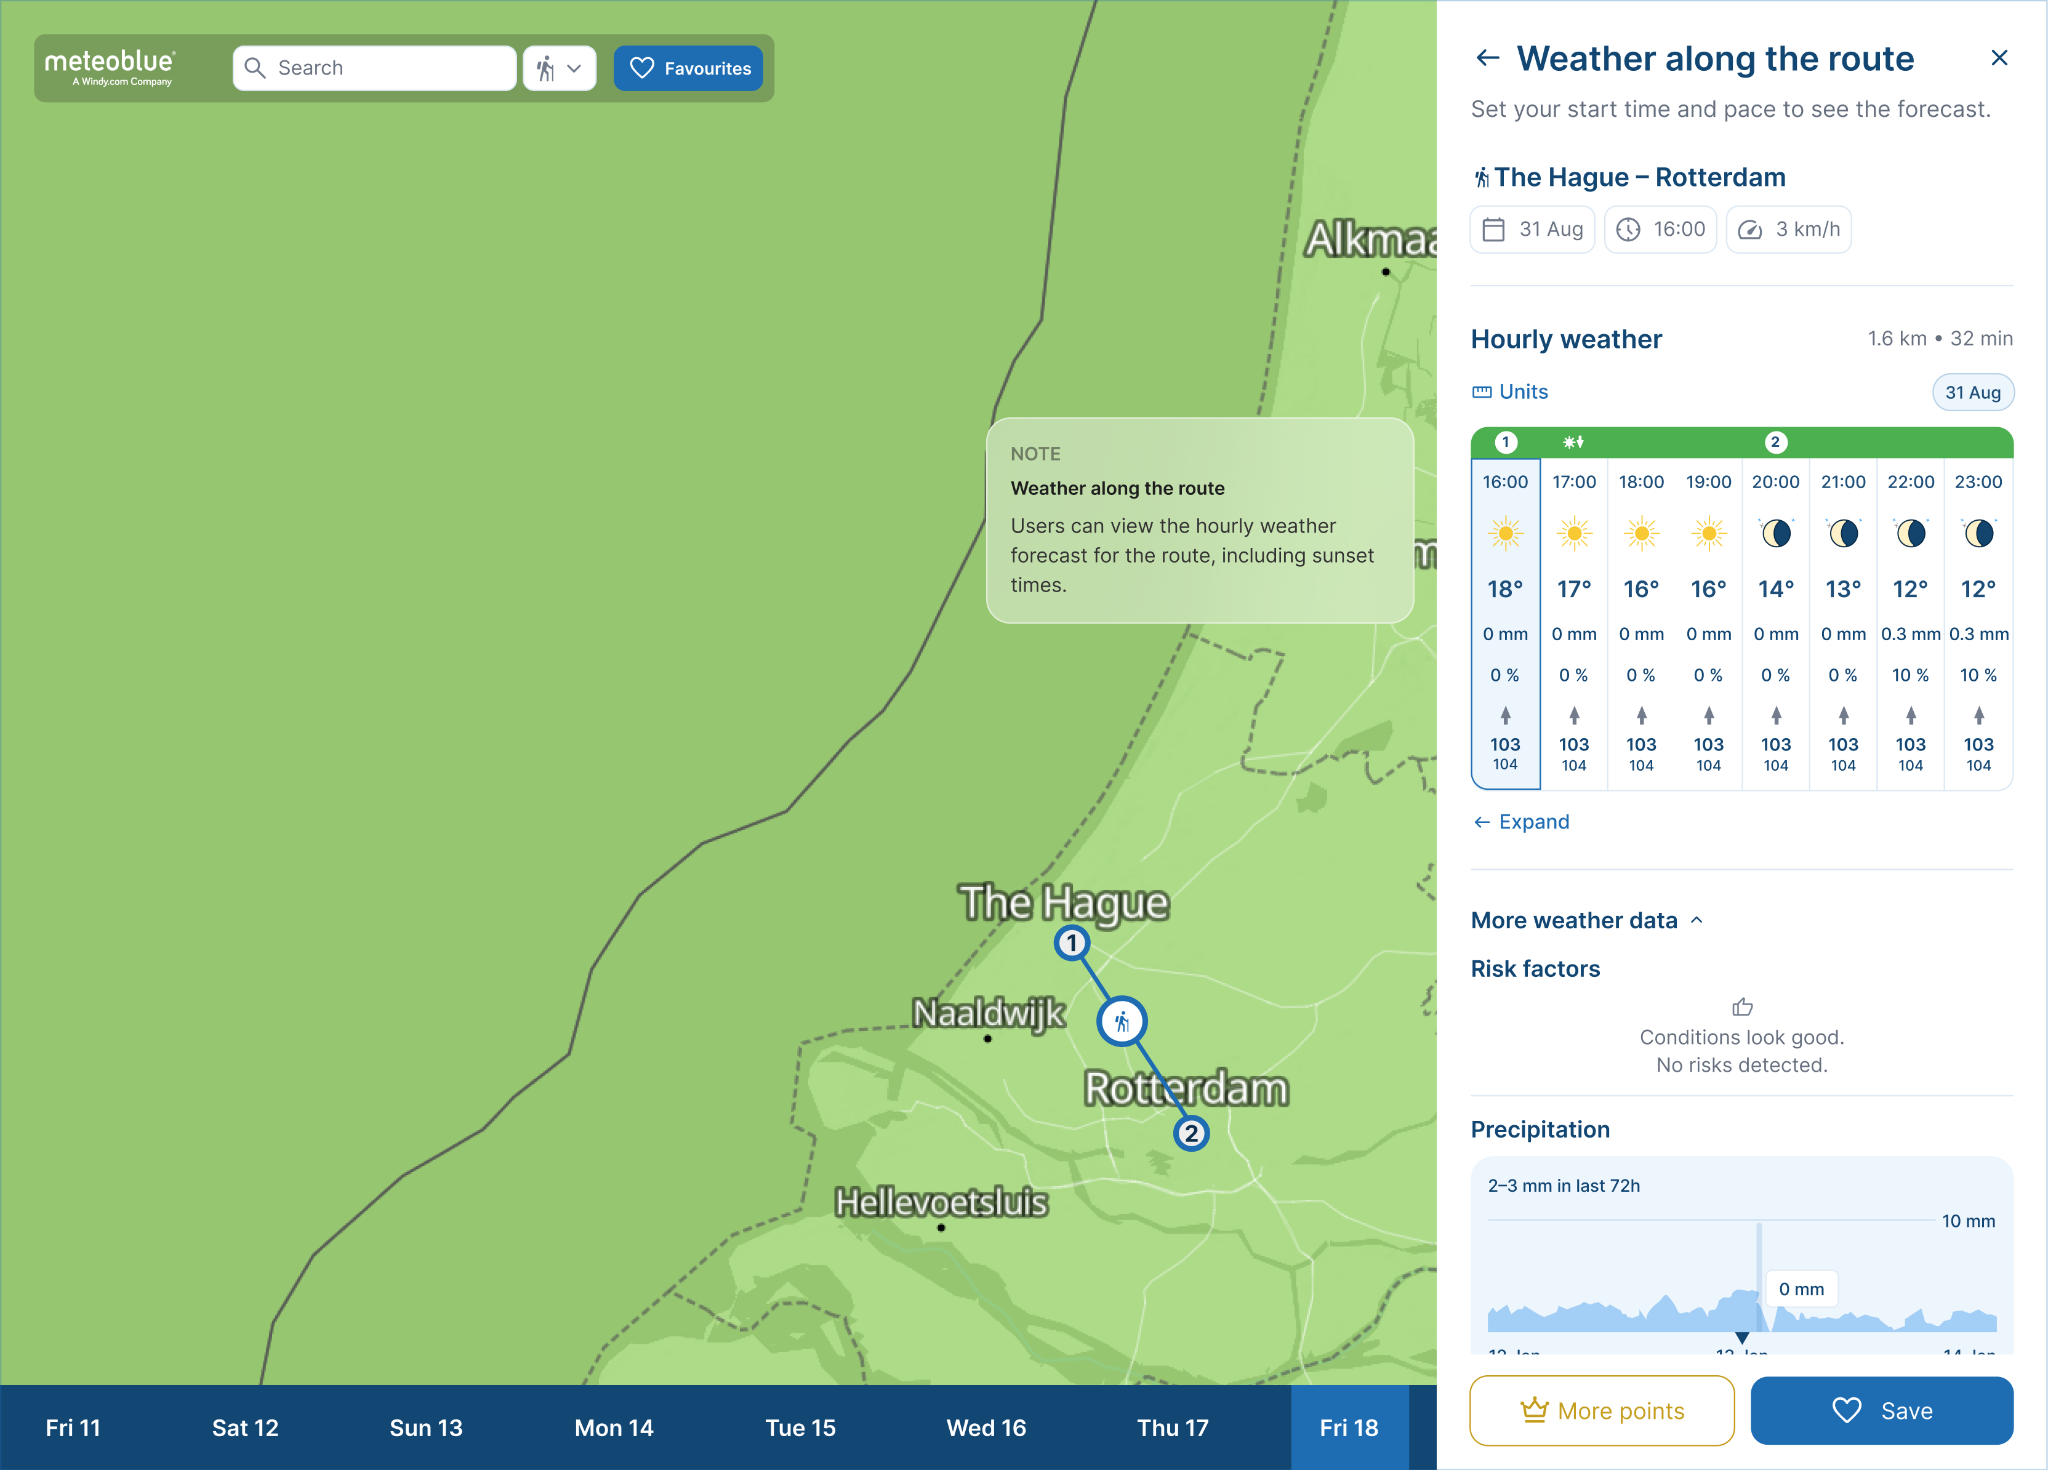Select waypoint 1 marker in hourly header
Viewport: 2048px width, 1470px height.
click(x=1506, y=442)
